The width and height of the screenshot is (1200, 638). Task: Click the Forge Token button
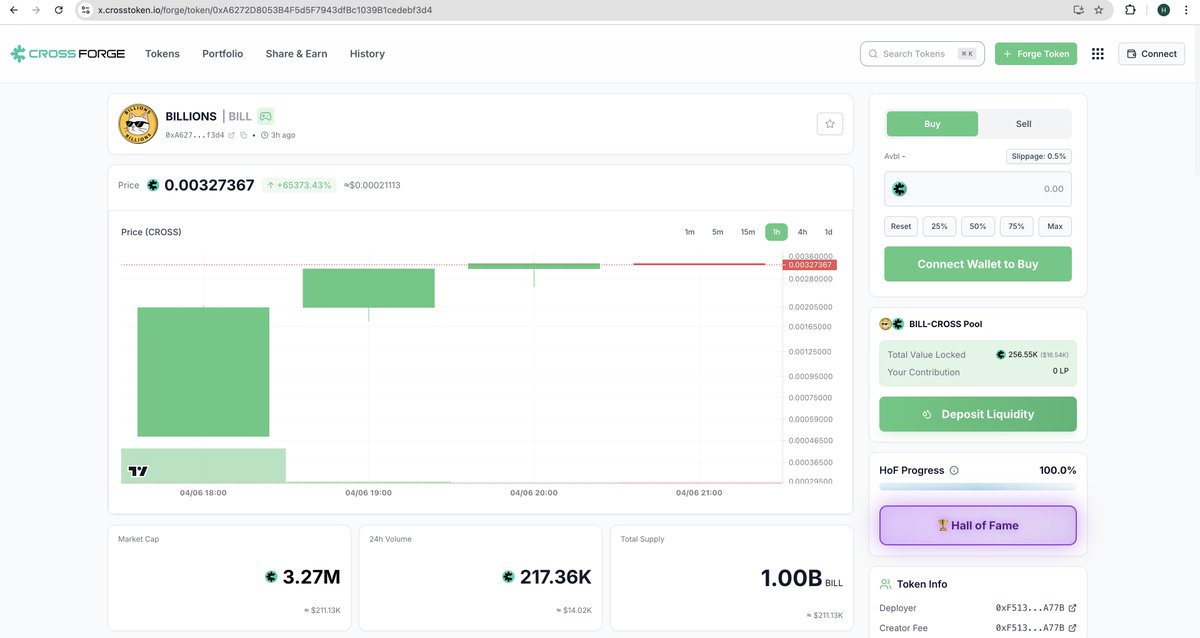click(1036, 54)
